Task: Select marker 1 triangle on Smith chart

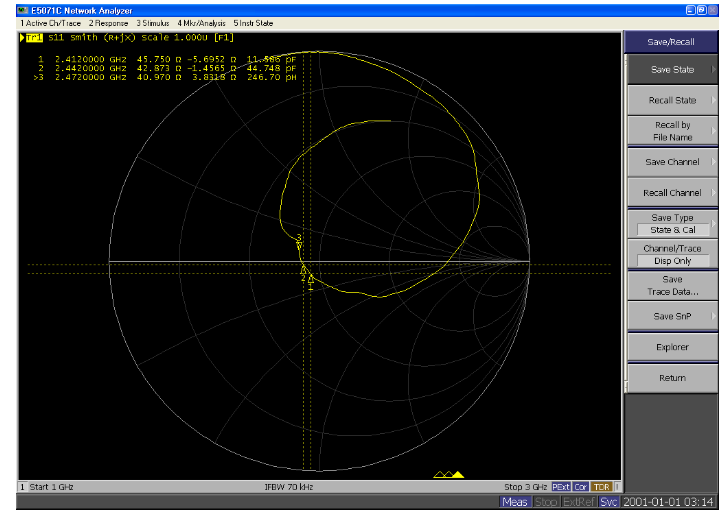Action: 311,279
